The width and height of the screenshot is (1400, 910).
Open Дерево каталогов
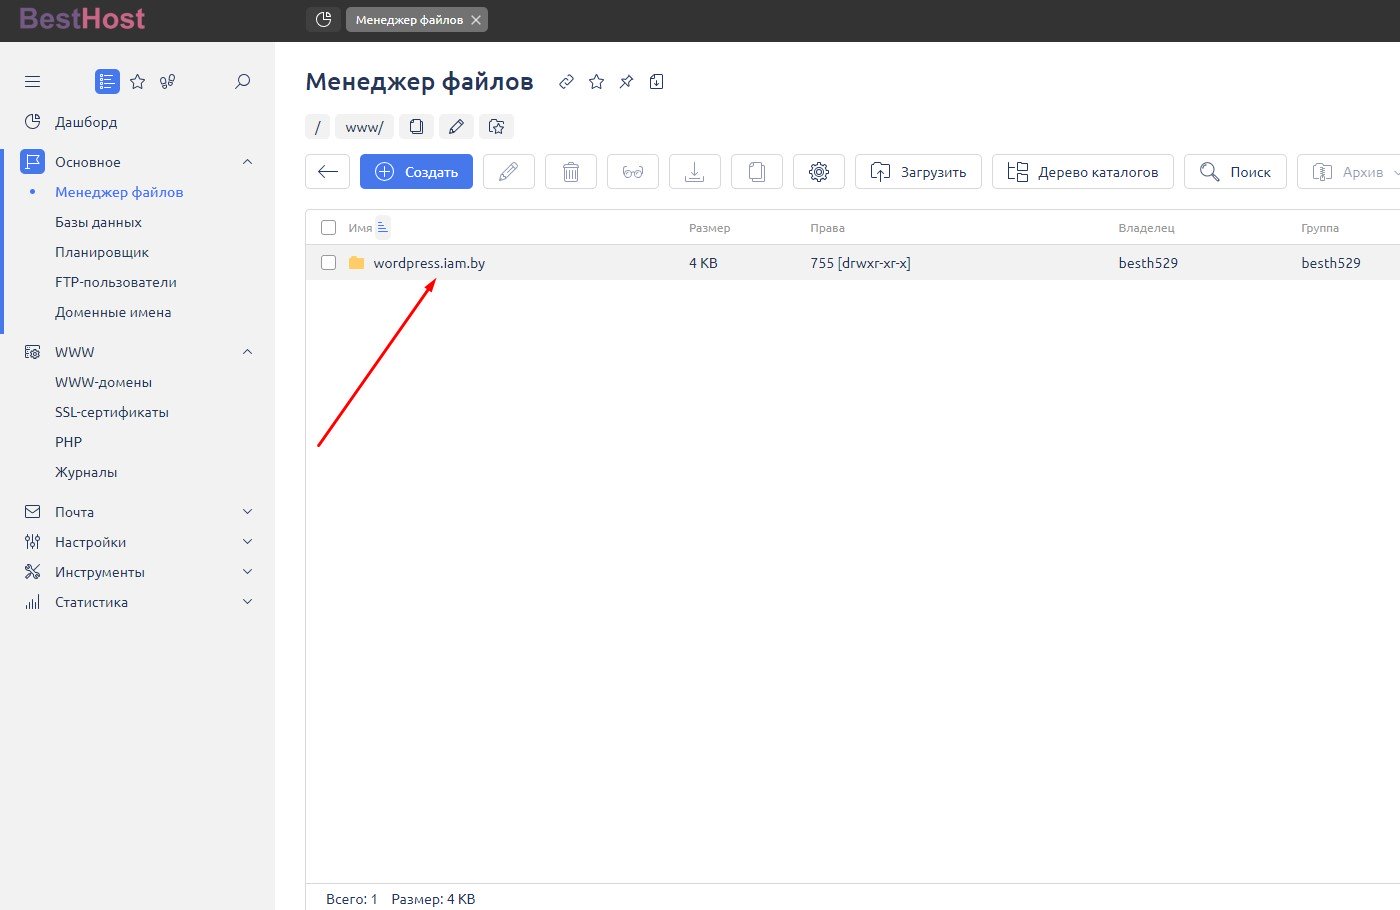click(x=1083, y=172)
